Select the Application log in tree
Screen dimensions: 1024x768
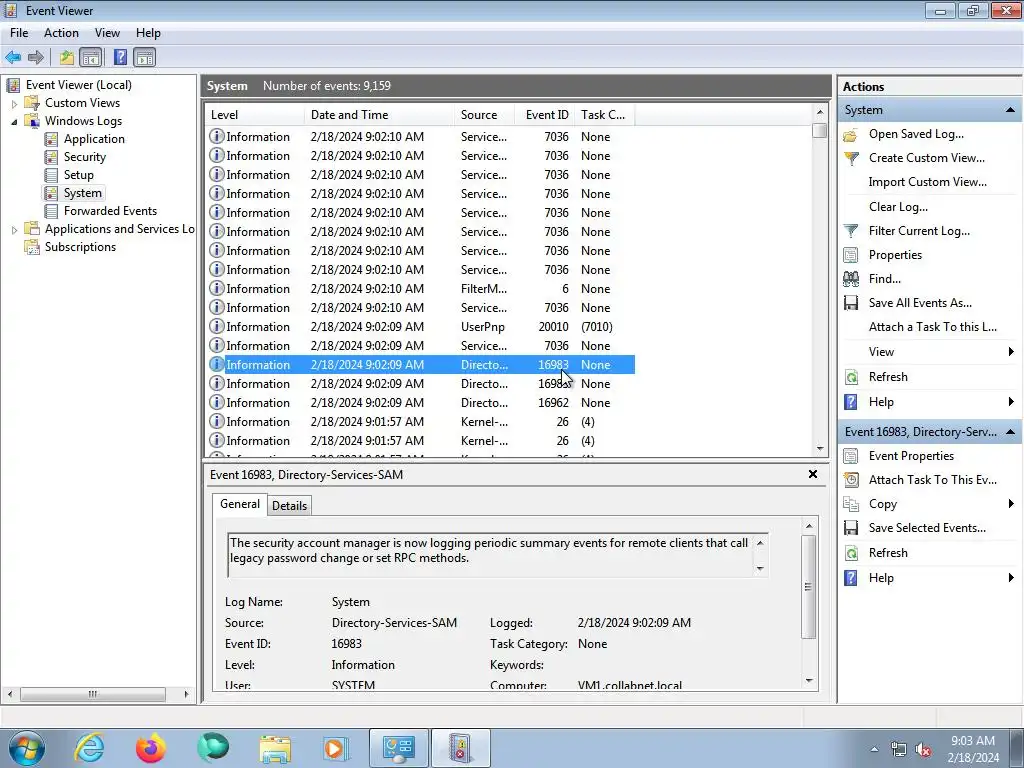click(94, 139)
